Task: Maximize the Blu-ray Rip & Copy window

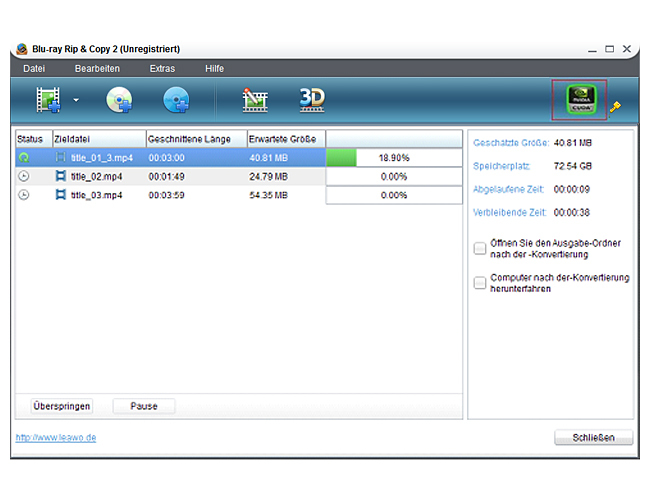Action: [x=609, y=49]
